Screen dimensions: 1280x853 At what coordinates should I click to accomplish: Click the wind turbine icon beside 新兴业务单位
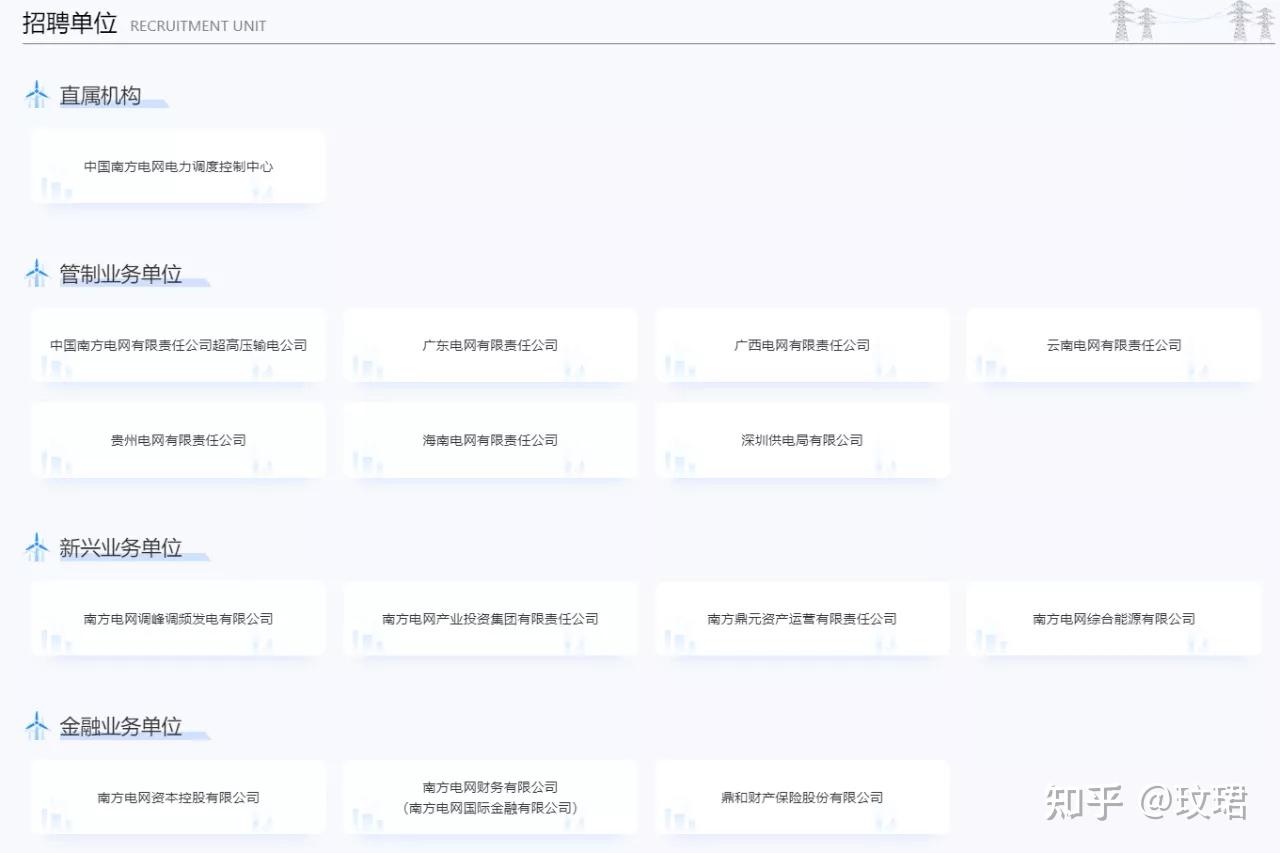[37, 547]
